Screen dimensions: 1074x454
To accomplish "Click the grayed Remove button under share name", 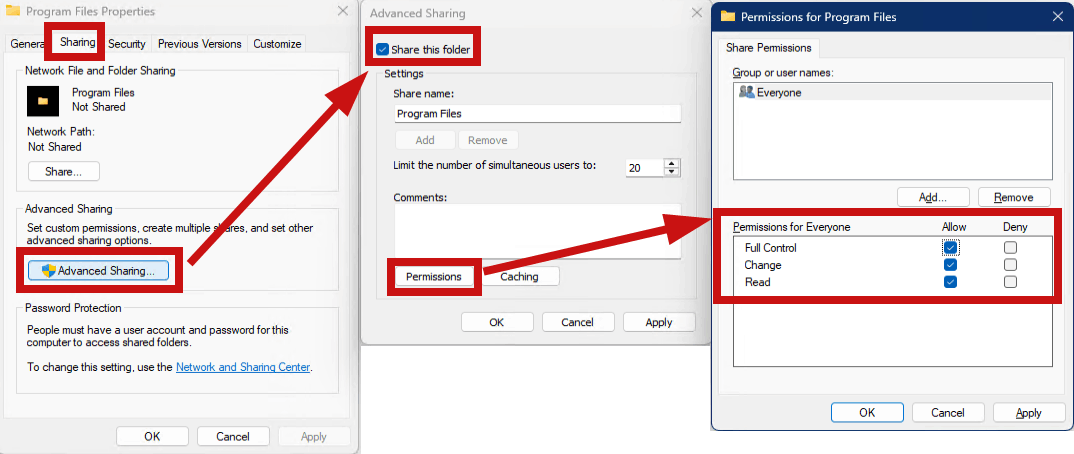I will click(x=488, y=140).
